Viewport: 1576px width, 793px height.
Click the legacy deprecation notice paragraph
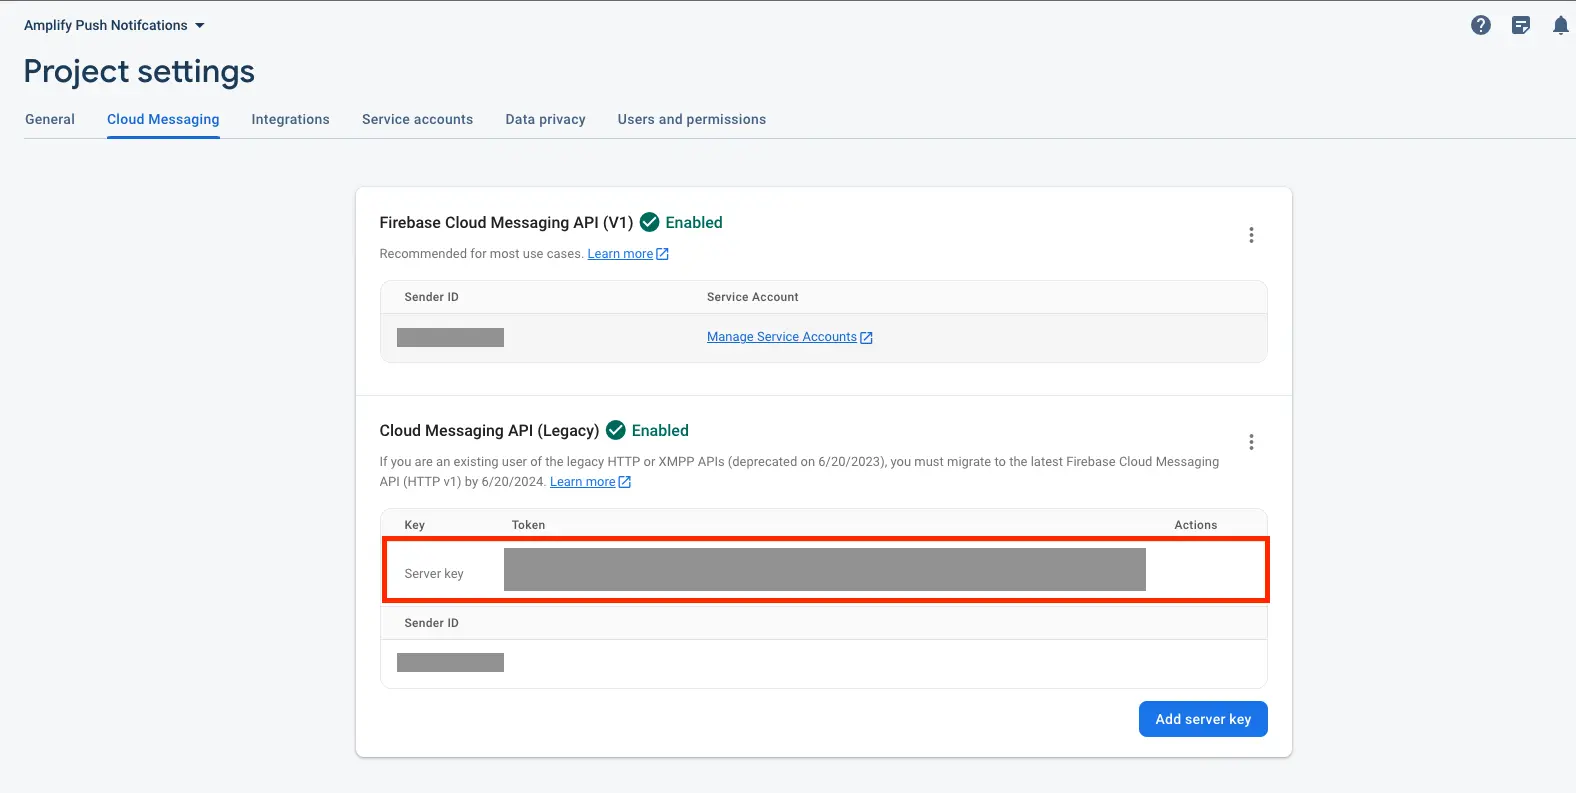799,472
